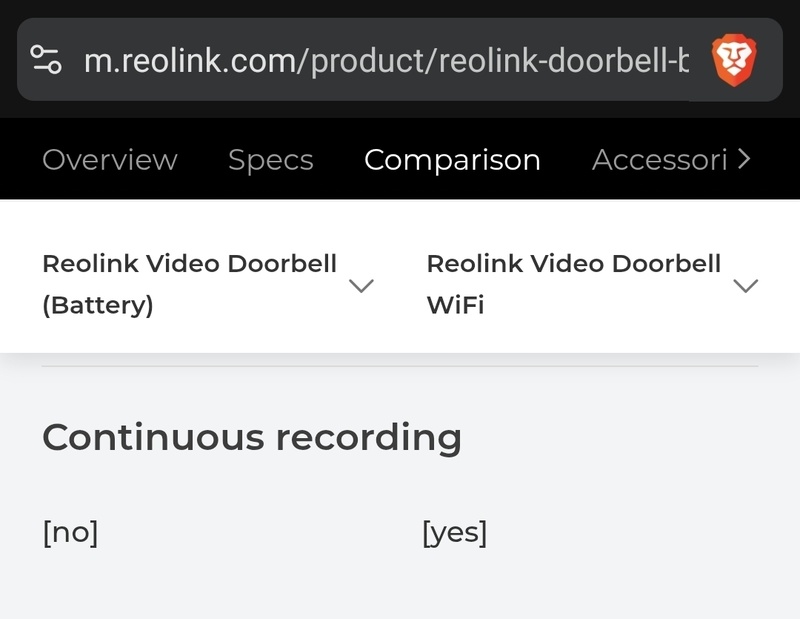800x619 pixels.
Task: Switch to the Overview tab
Action: [110, 160]
